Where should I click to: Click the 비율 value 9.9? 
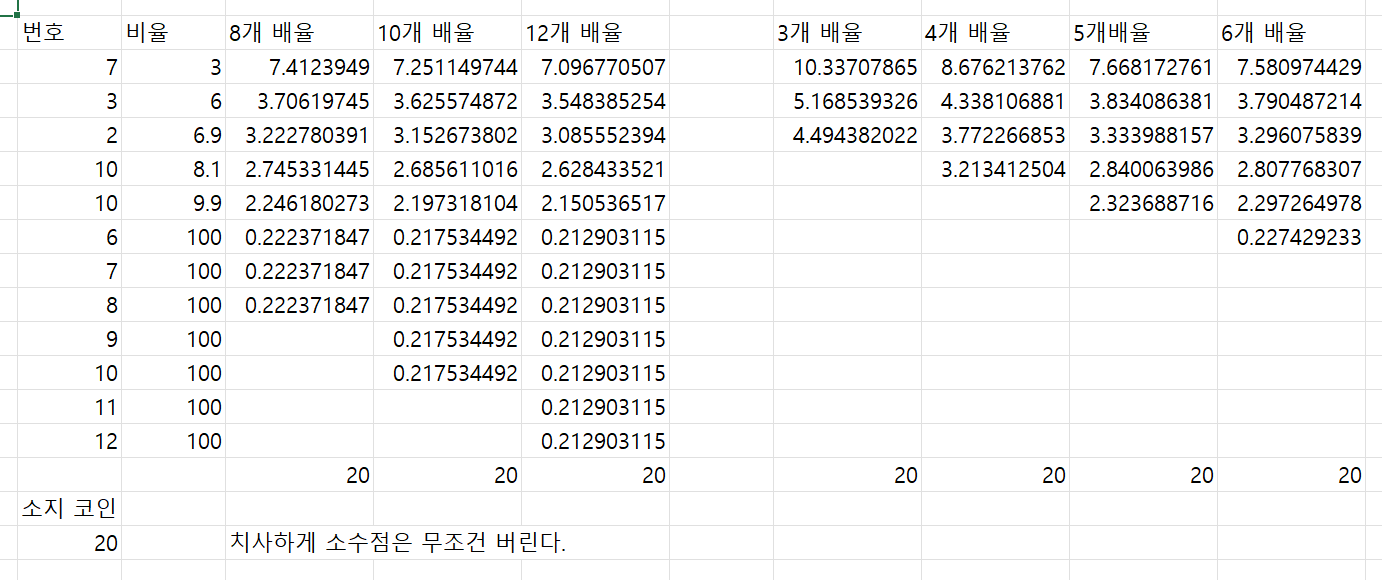(x=174, y=204)
